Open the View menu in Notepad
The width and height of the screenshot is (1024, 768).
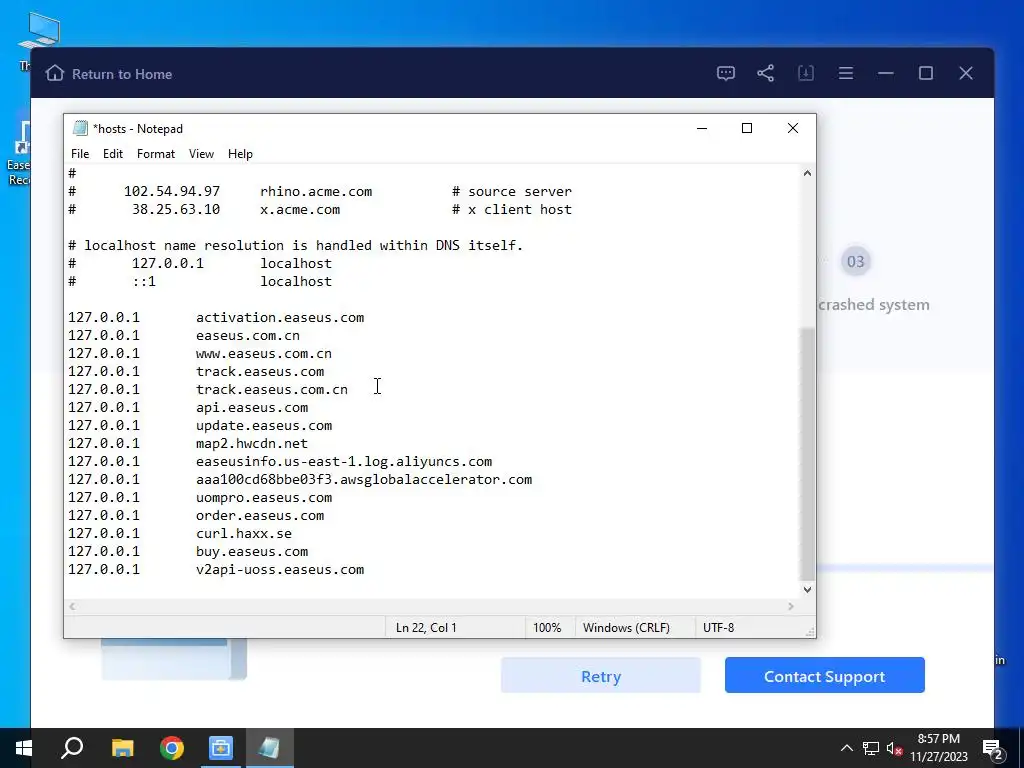click(x=201, y=153)
